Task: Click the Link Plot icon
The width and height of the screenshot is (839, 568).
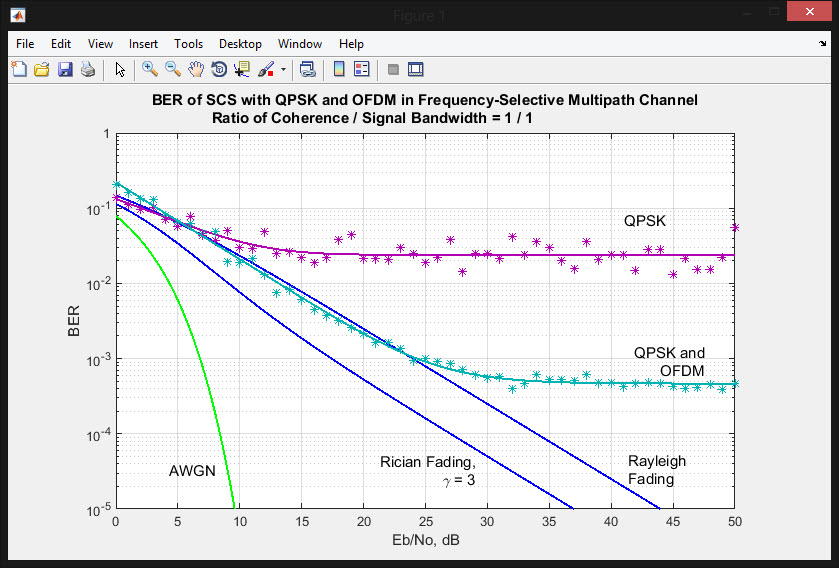Action: 308,69
